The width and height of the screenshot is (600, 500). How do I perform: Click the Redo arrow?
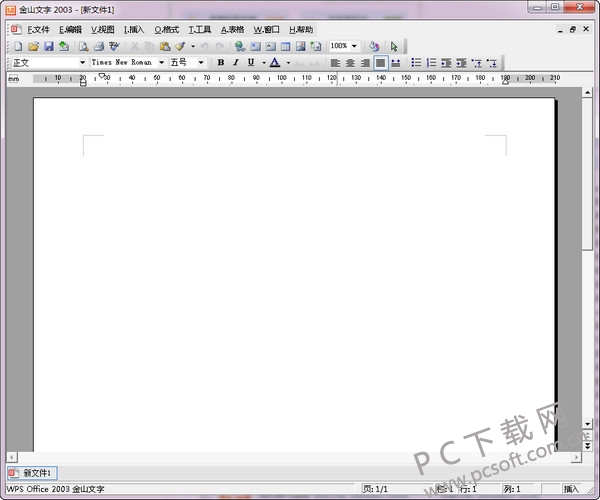(220, 46)
